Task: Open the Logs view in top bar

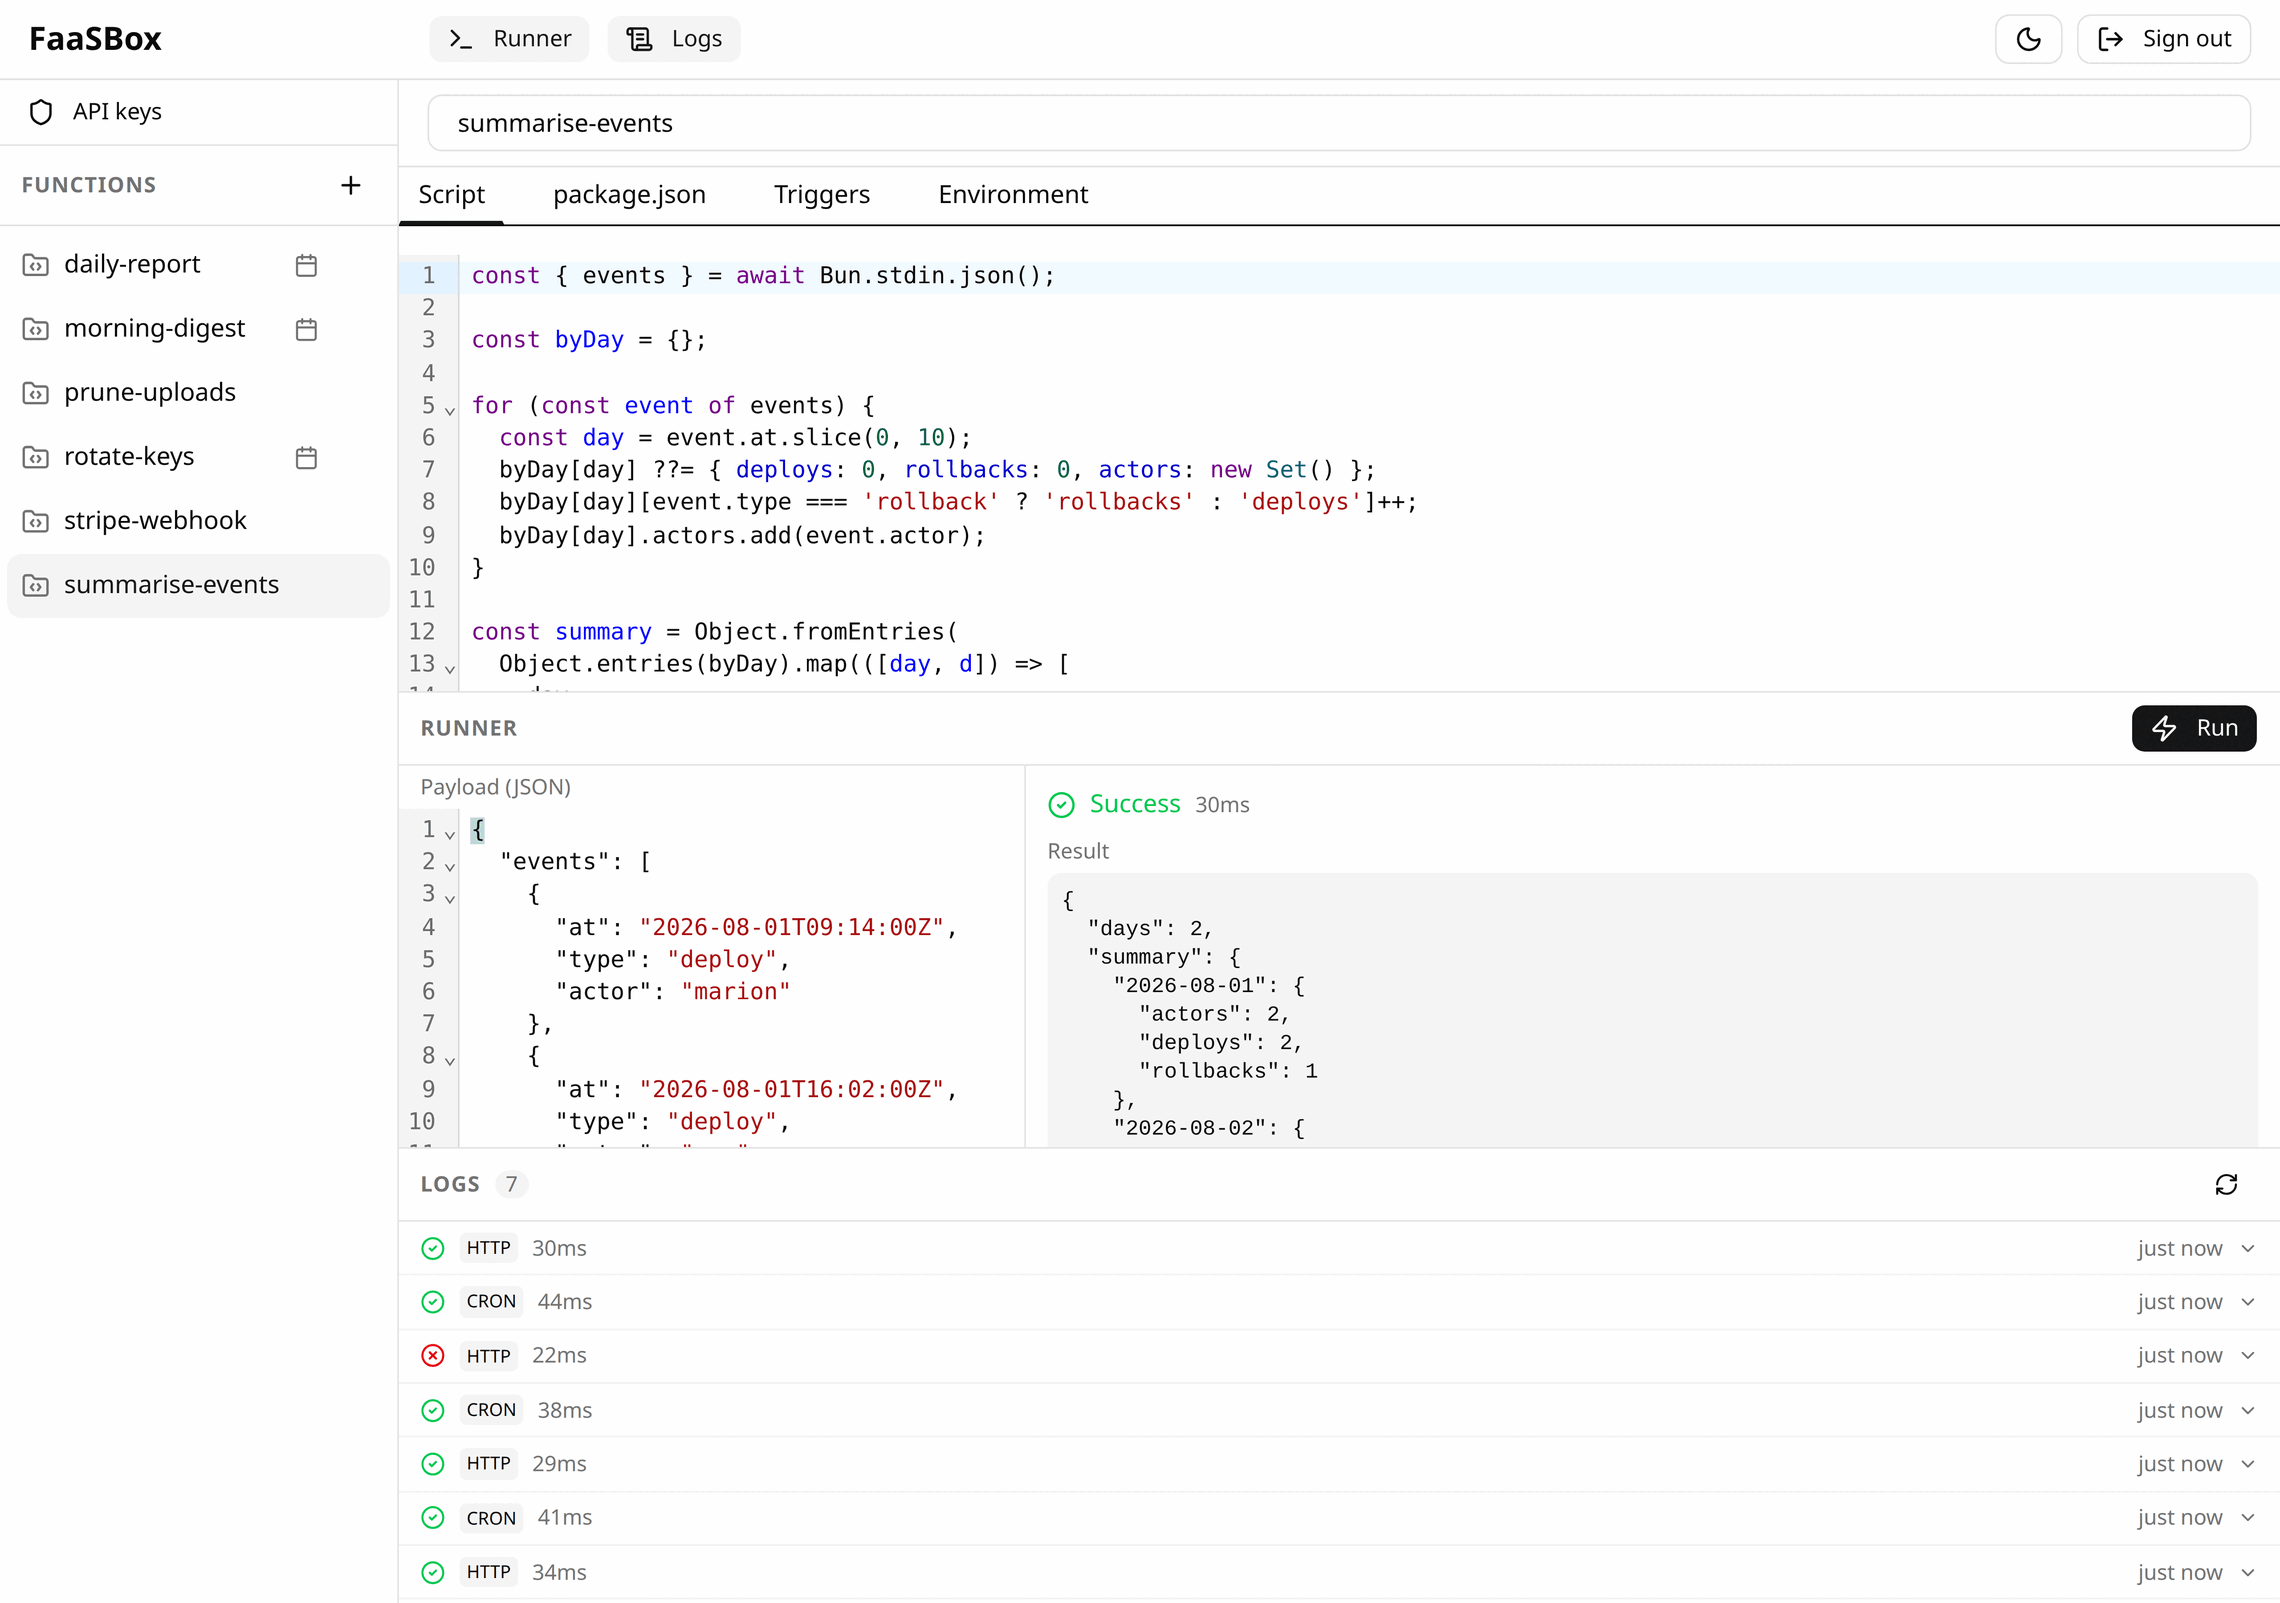Action: 674,39
